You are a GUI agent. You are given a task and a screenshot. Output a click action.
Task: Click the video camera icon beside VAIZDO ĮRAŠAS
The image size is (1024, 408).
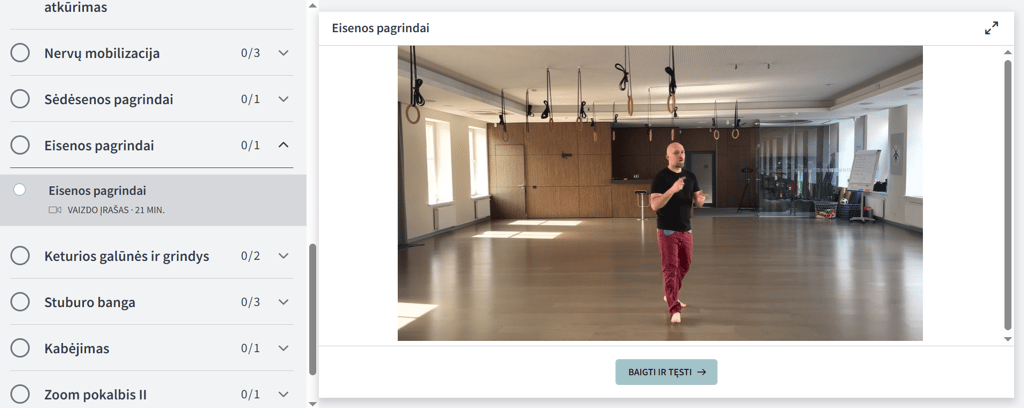(x=55, y=210)
